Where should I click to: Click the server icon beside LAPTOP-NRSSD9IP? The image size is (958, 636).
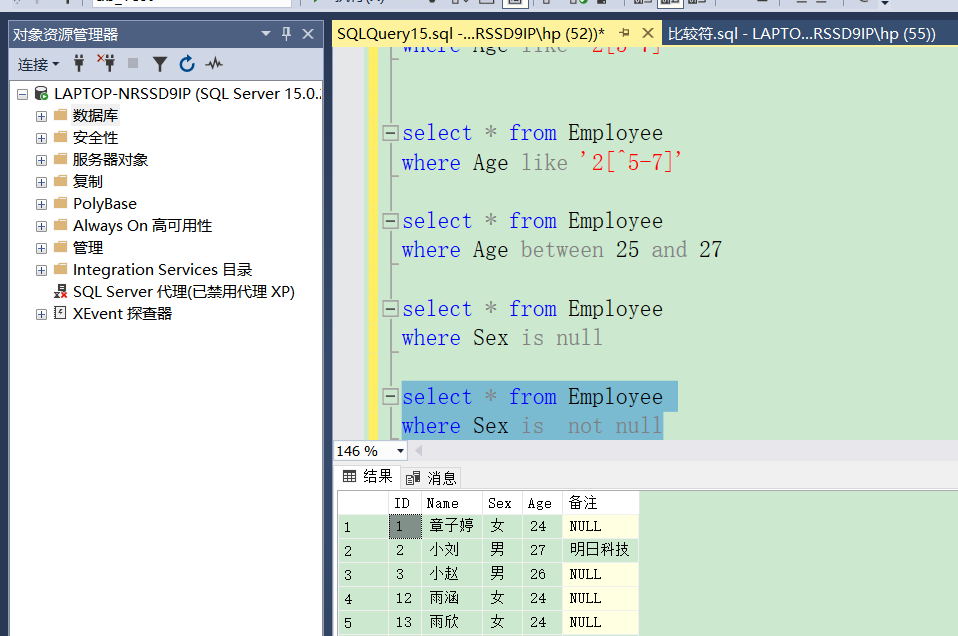(x=41, y=93)
